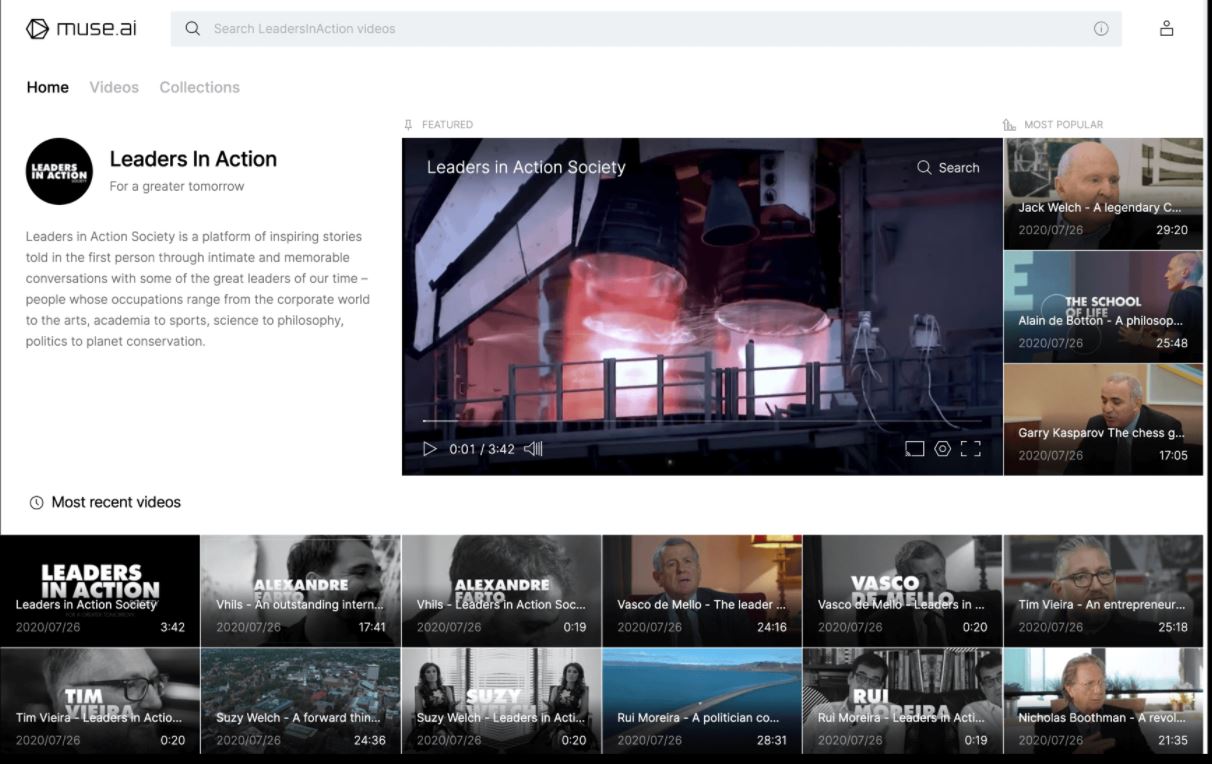Image resolution: width=1212 pixels, height=764 pixels.
Task: Click the Leaders In Action channel title
Action: point(193,159)
